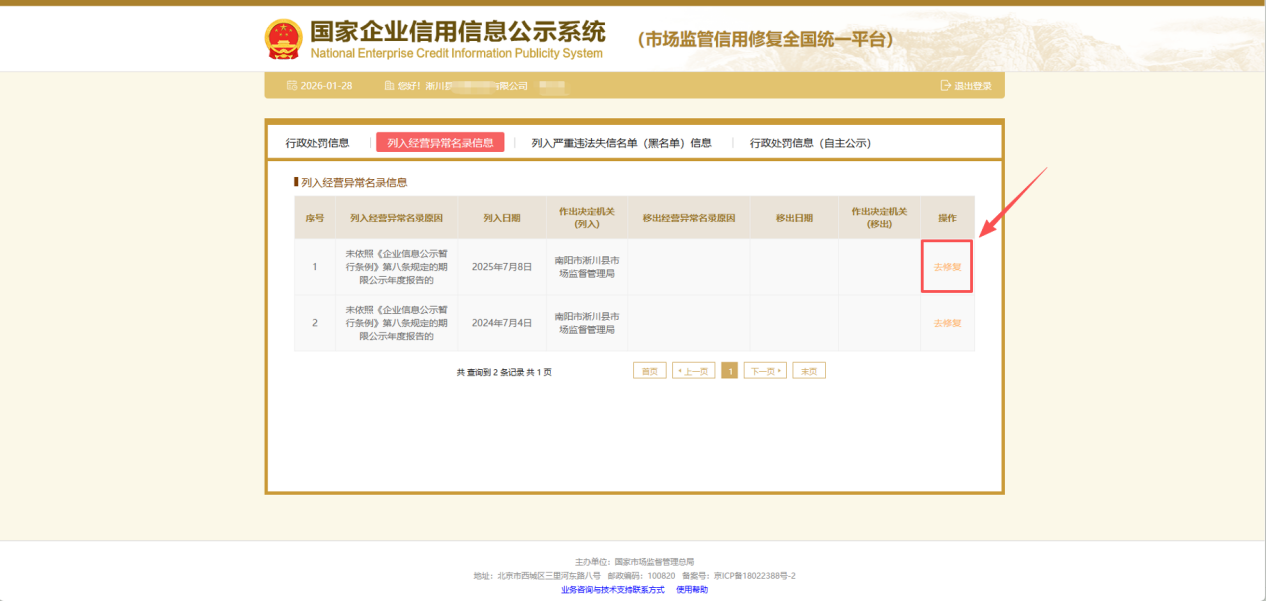Click the 退出登录 logout icon
The height and width of the screenshot is (601, 1266).
pos(945,86)
